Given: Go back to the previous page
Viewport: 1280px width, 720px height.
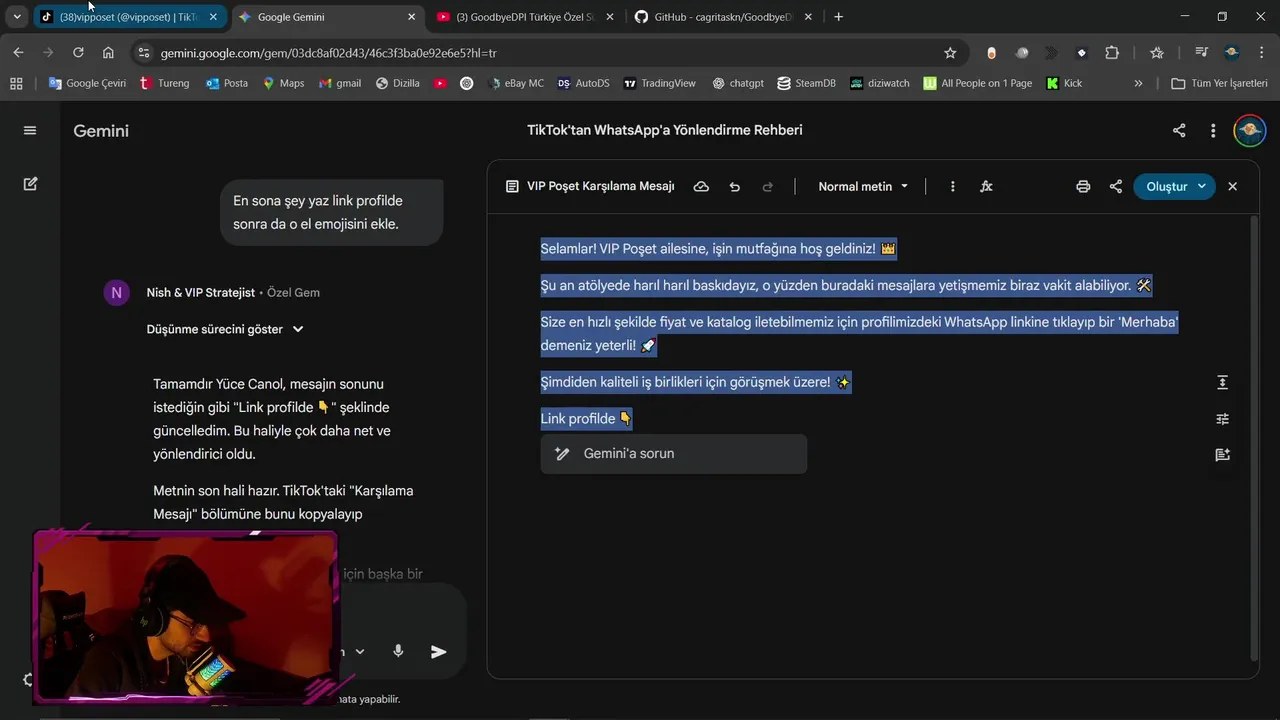Looking at the screenshot, I should [18, 53].
